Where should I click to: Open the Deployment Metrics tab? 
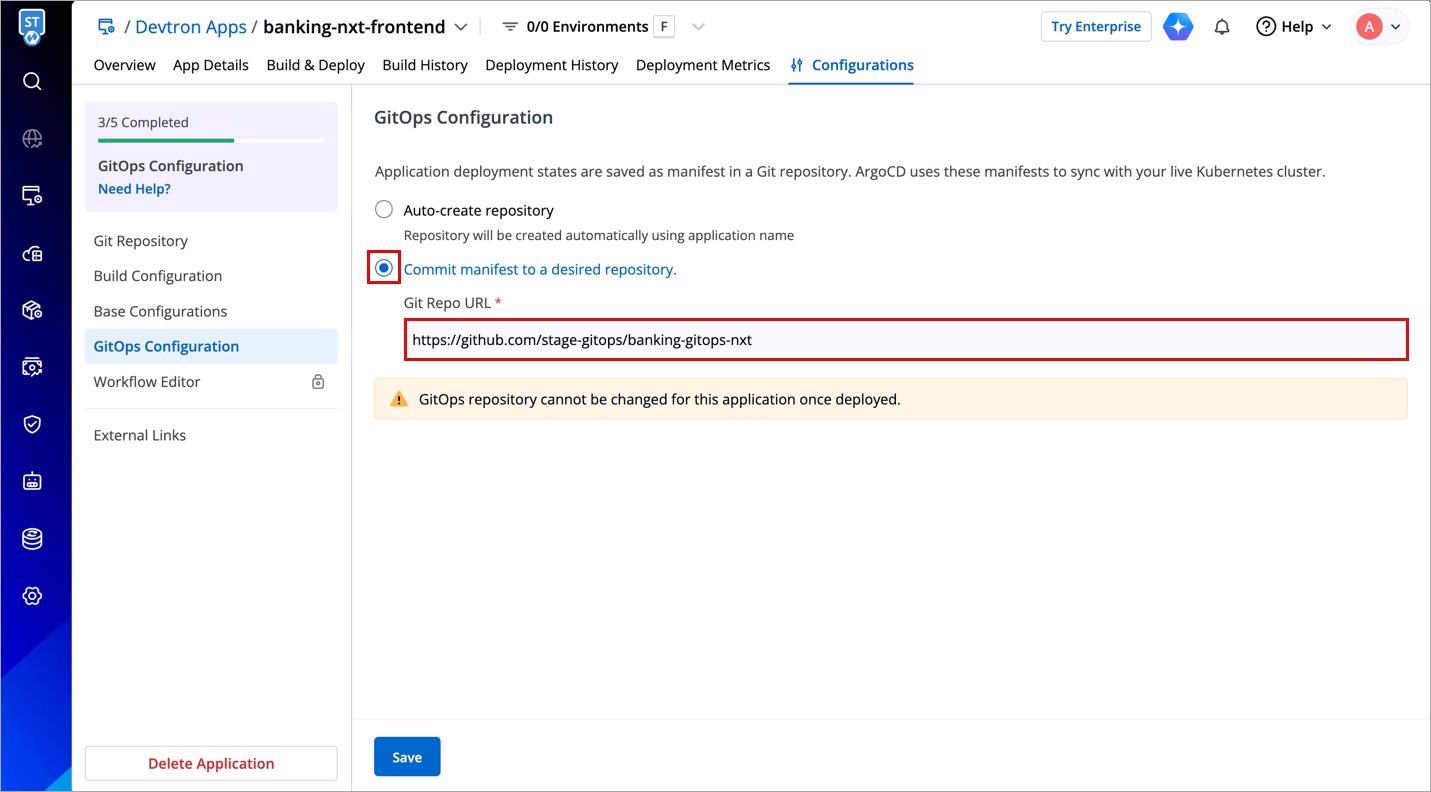703,65
